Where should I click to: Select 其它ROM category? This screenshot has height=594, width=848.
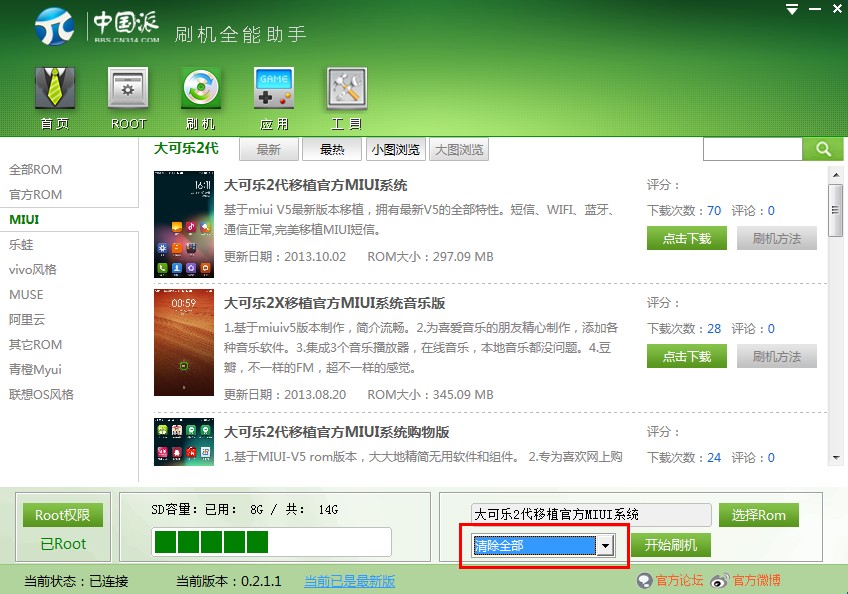point(36,344)
